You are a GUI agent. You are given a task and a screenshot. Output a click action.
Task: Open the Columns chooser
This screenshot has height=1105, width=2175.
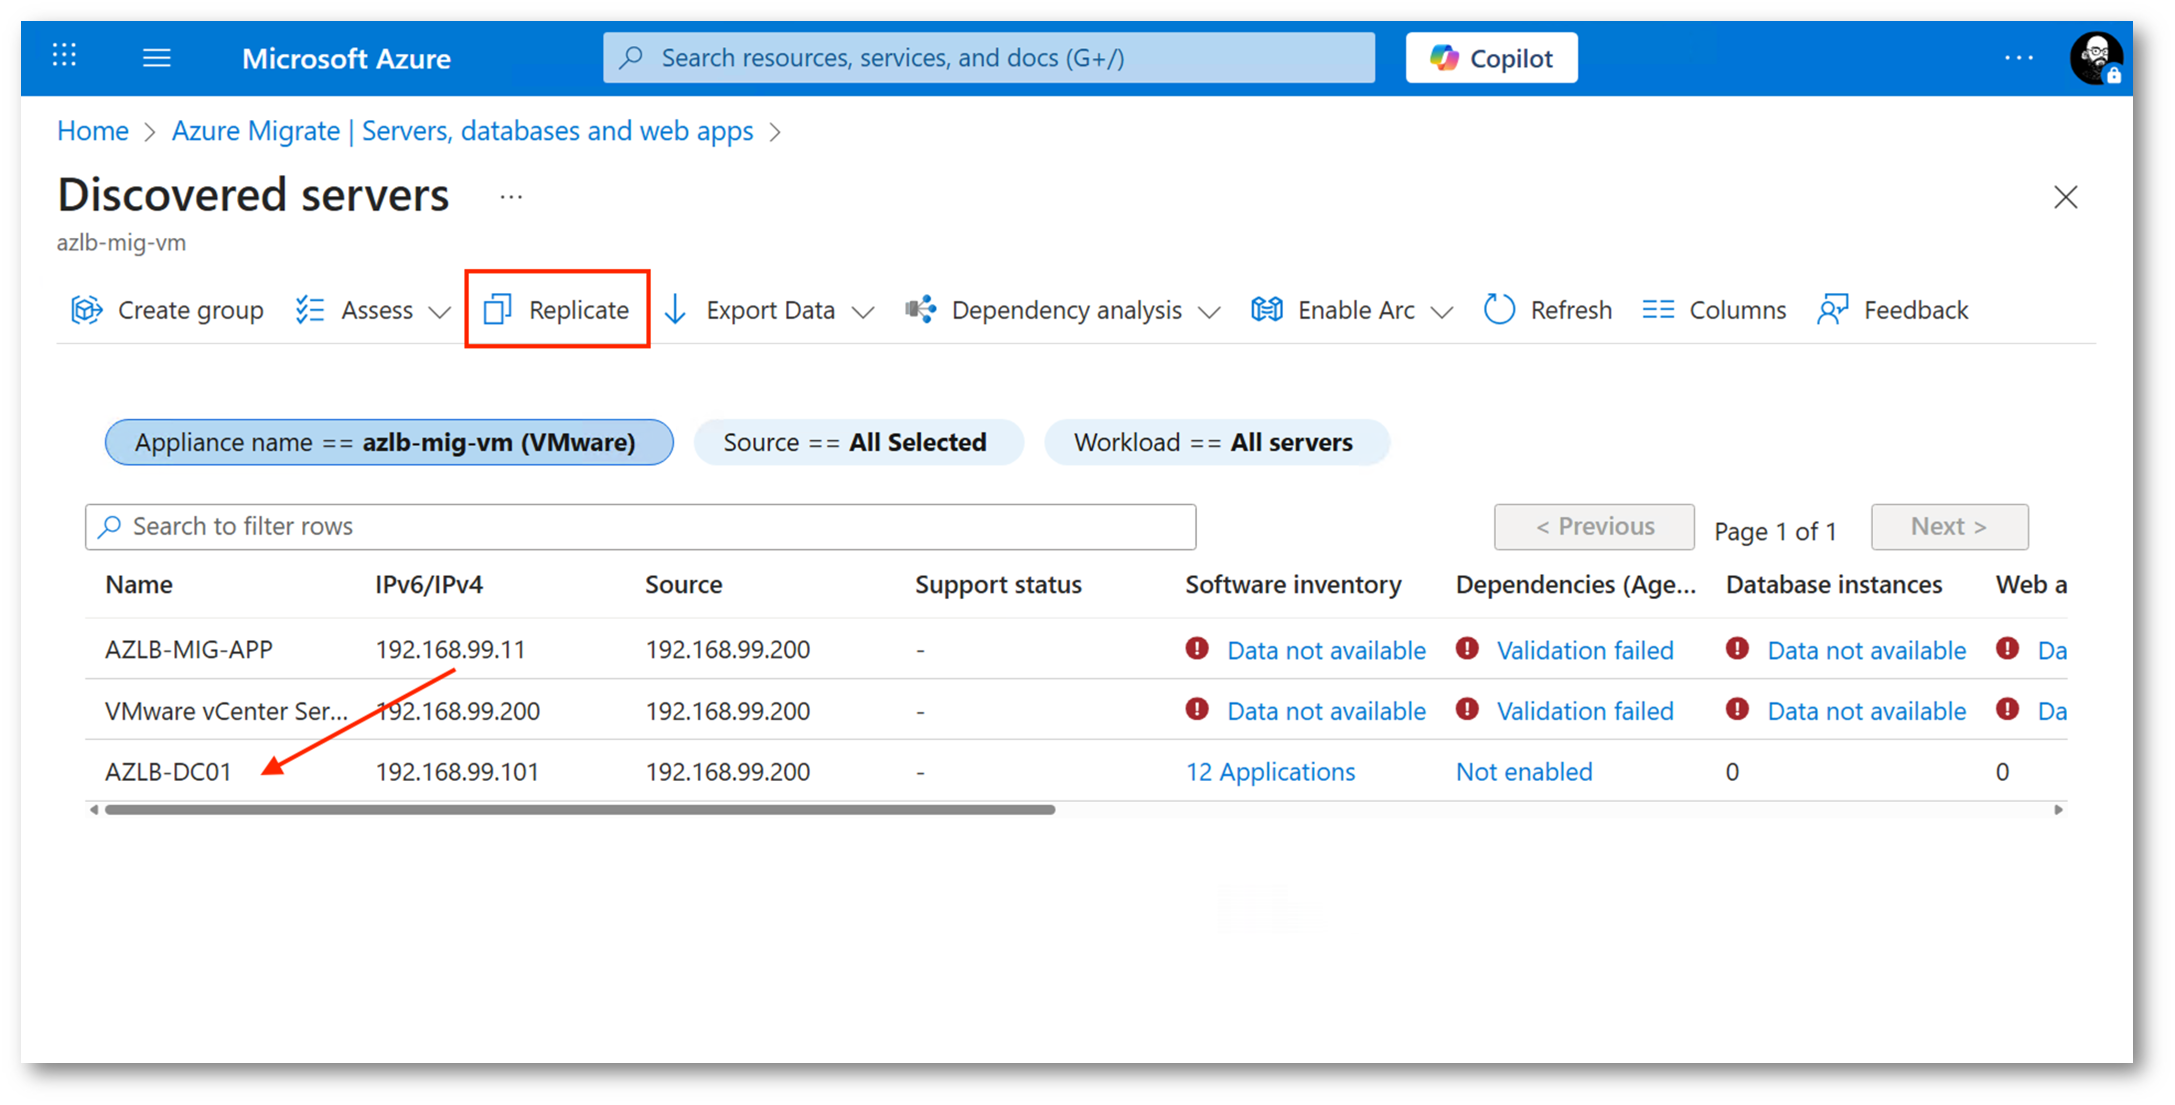(x=1713, y=310)
